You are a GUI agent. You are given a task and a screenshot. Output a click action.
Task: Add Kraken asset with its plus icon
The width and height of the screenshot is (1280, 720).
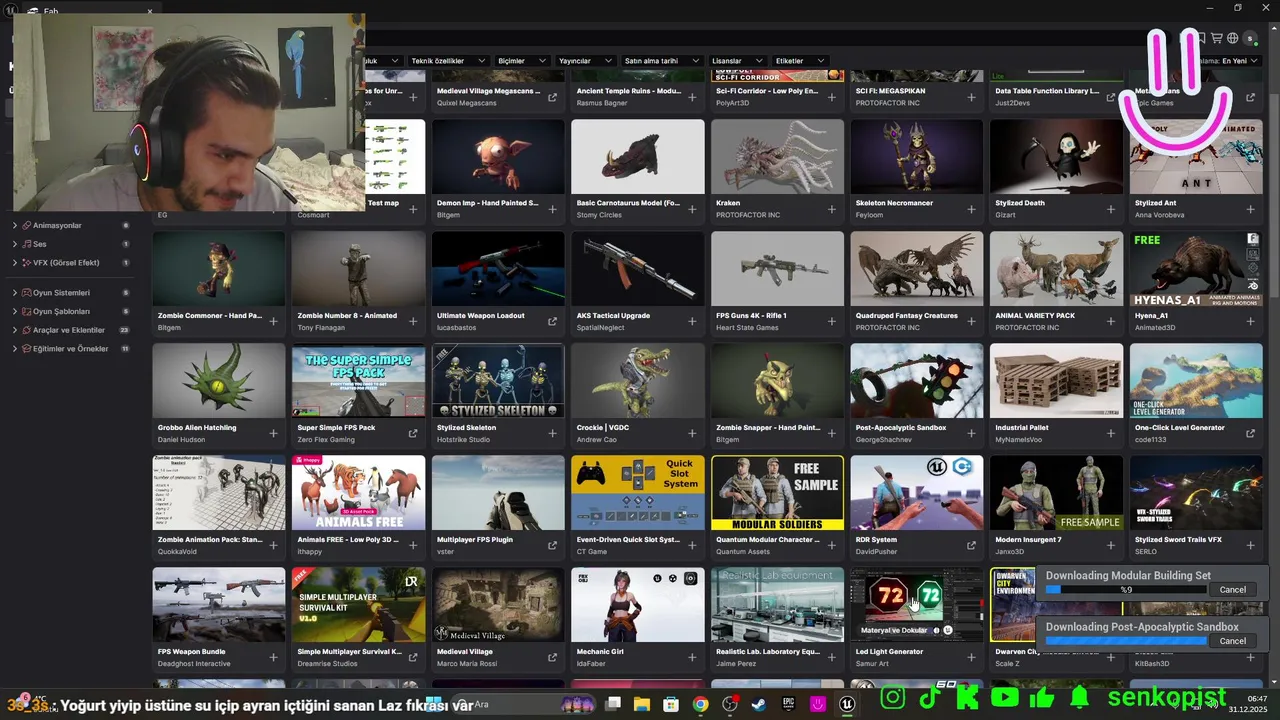click(x=832, y=210)
